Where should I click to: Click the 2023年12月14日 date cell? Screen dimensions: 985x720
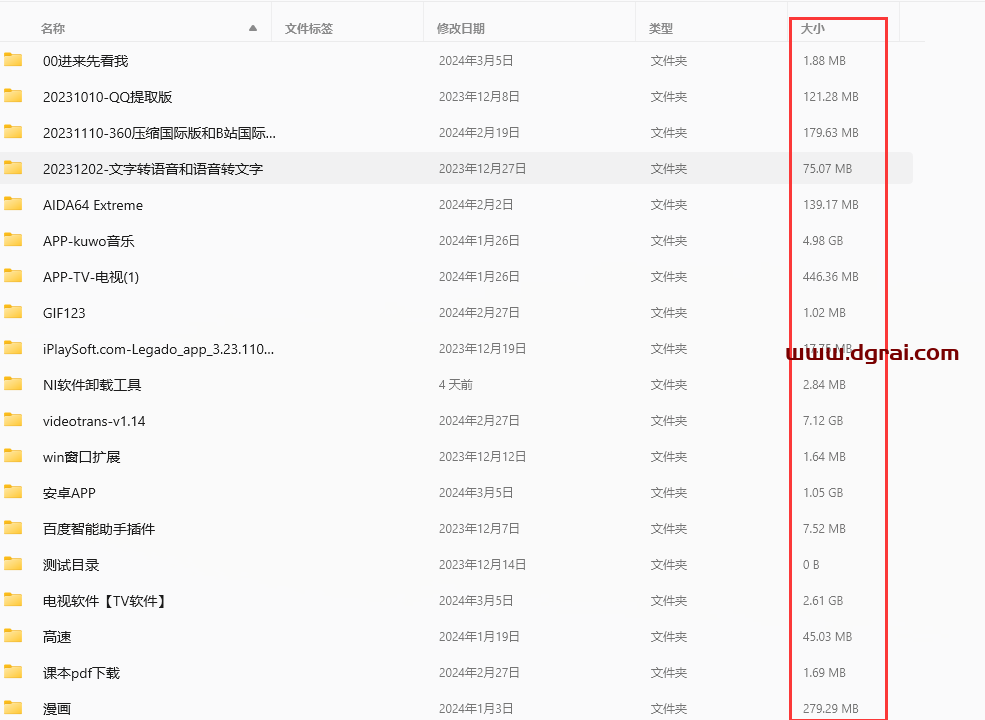[482, 565]
